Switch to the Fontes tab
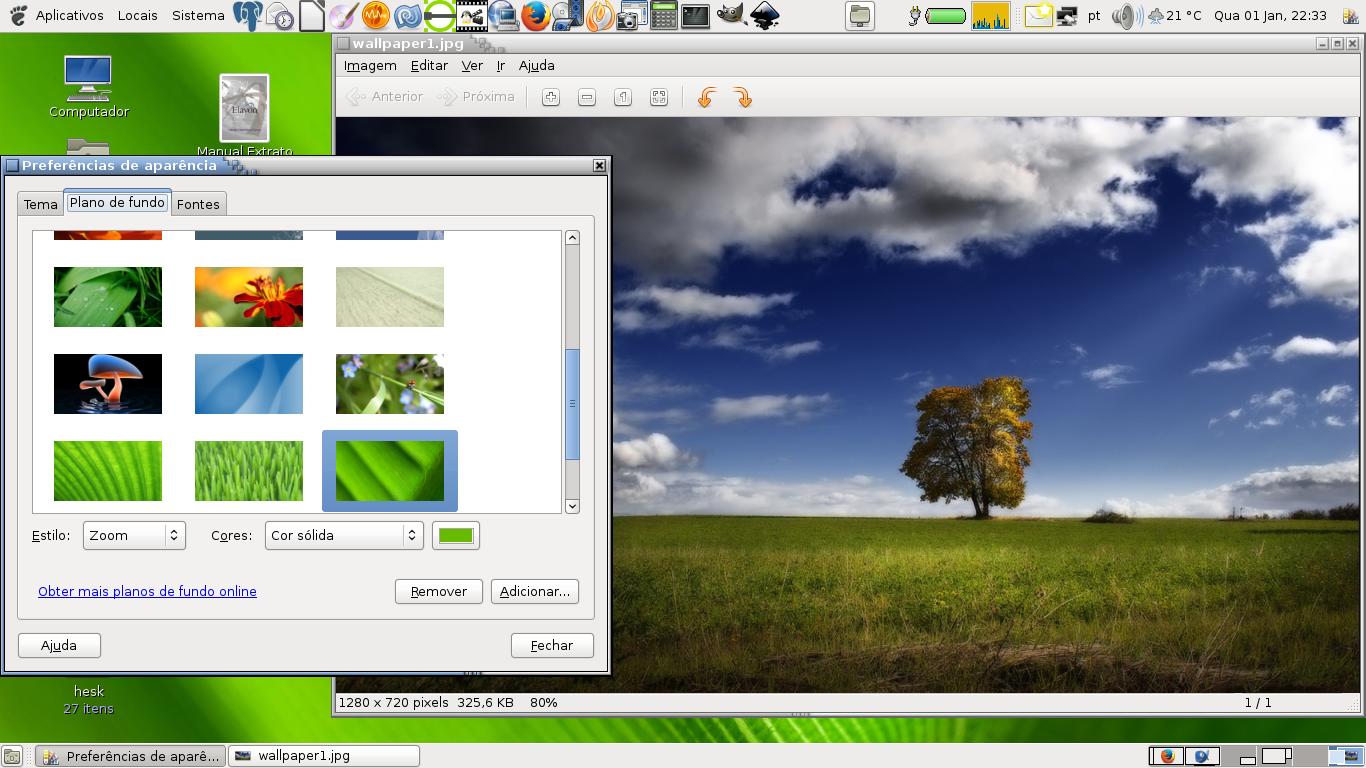Screen dimensions: 1366x768 tap(198, 204)
